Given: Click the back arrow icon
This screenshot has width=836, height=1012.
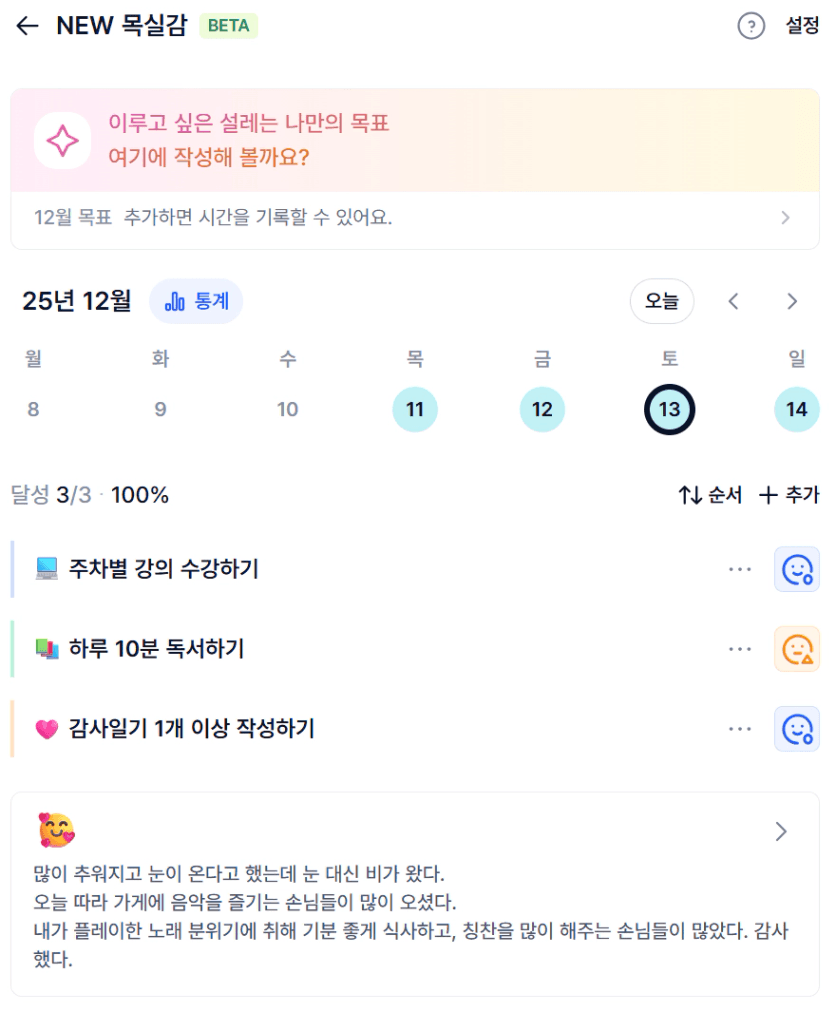Looking at the screenshot, I should pyautogui.click(x=27, y=26).
